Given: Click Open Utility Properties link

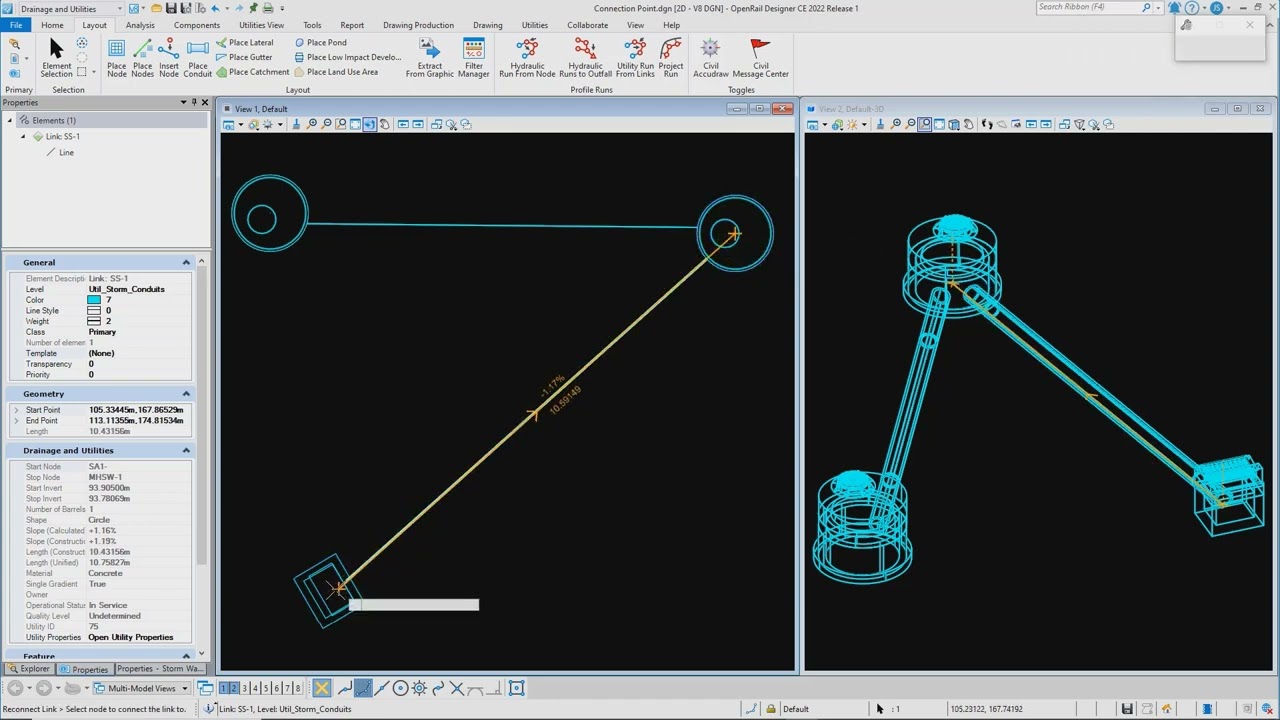Looking at the screenshot, I should tap(130, 637).
